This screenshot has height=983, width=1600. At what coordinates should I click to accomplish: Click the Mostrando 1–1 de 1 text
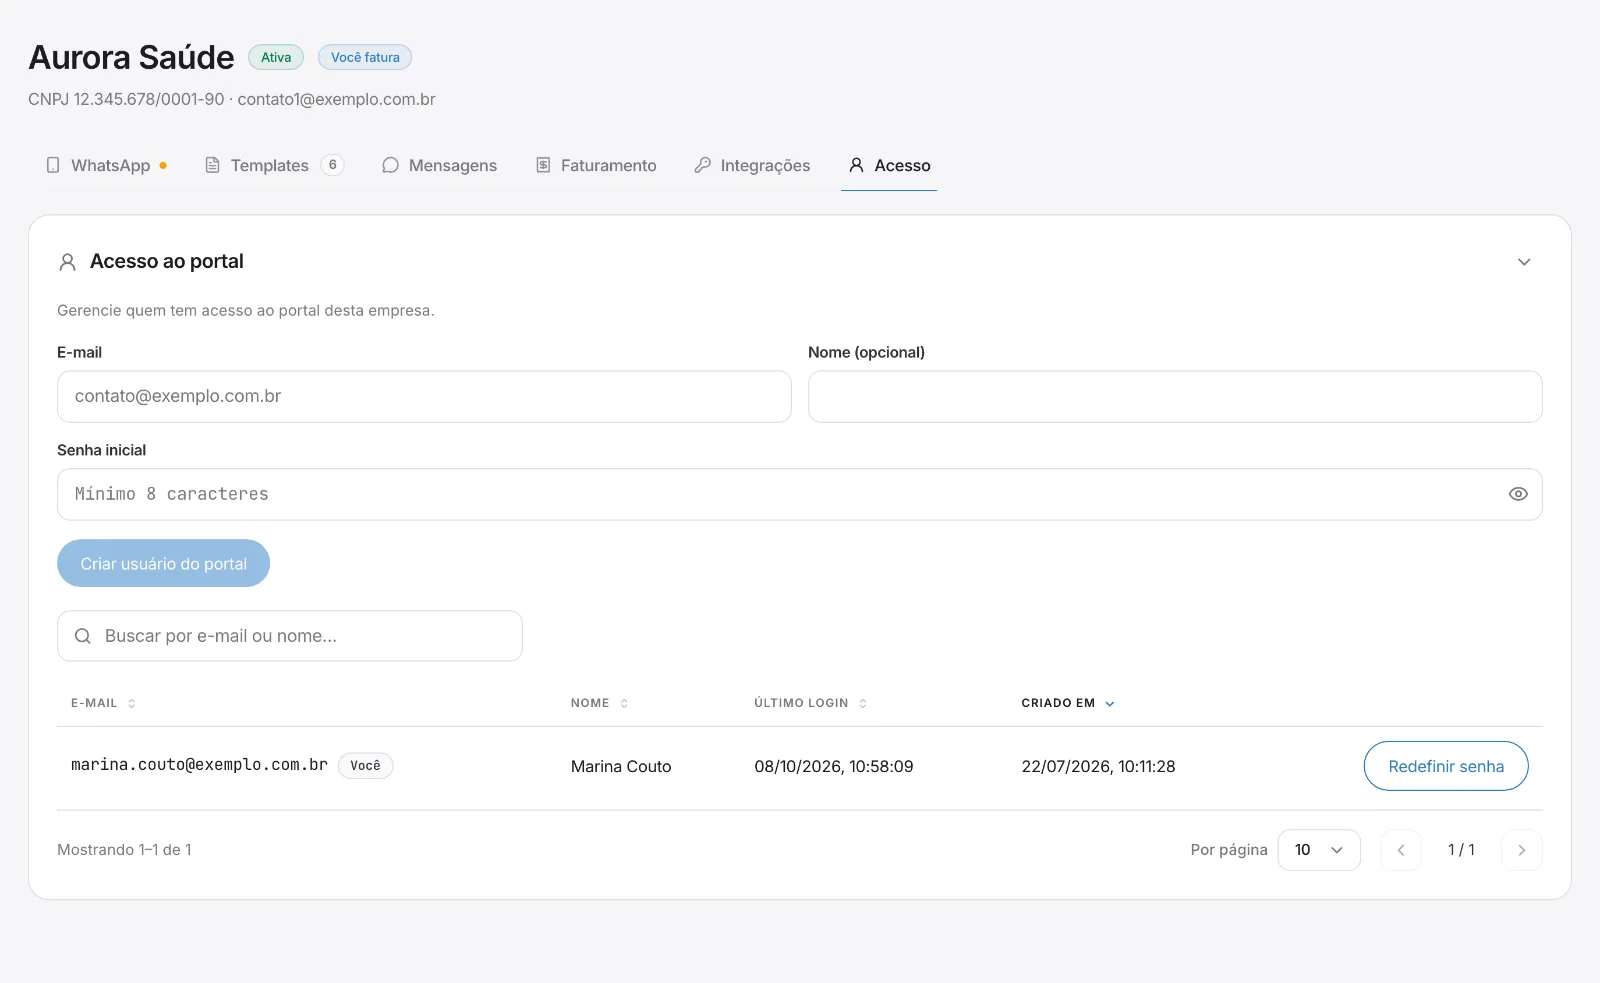pyautogui.click(x=124, y=850)
